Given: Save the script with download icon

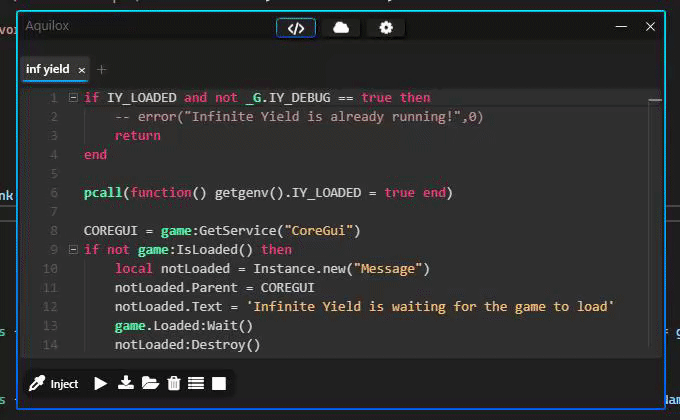Looking at the screenshot, I should pos(126,383).
